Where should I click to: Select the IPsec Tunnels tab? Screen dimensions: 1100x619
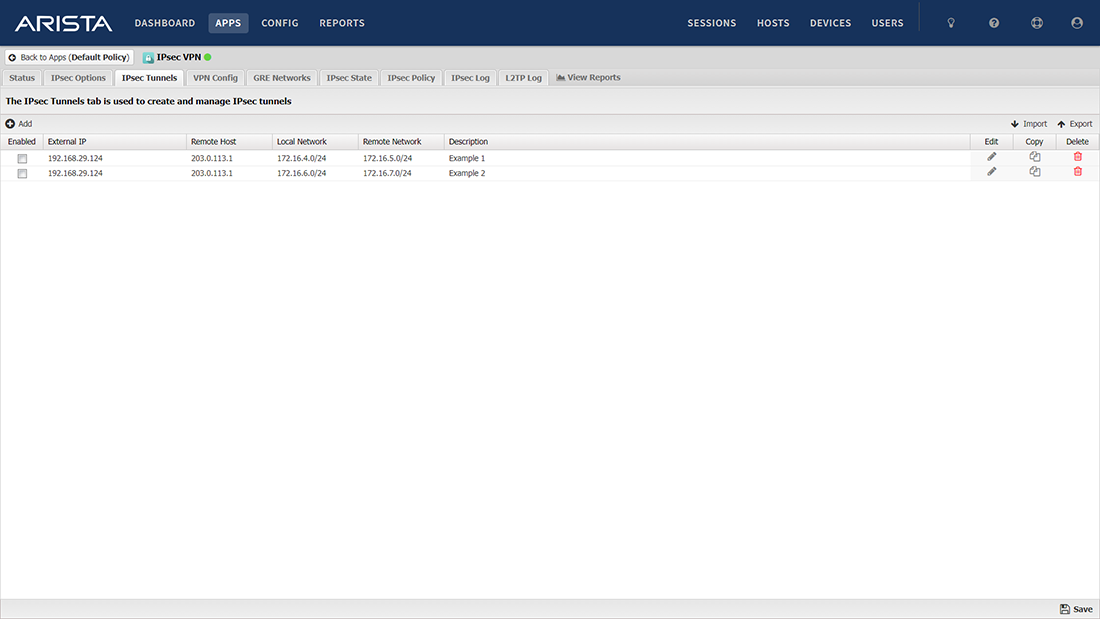click(x=149, y=78)
